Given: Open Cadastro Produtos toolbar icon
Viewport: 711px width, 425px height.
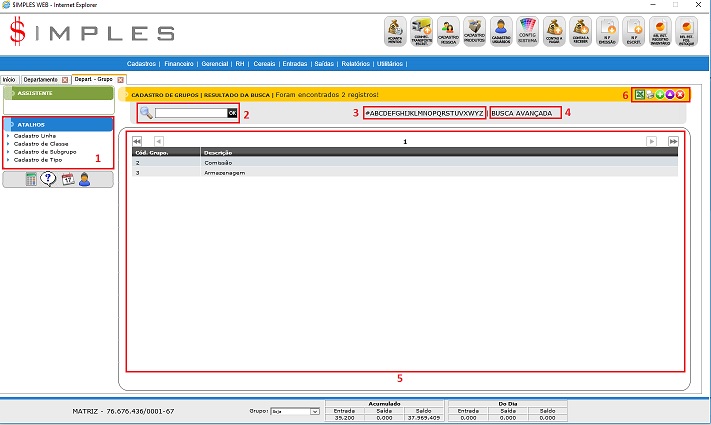Looking at the screenshot, I should tap(476, 32).
